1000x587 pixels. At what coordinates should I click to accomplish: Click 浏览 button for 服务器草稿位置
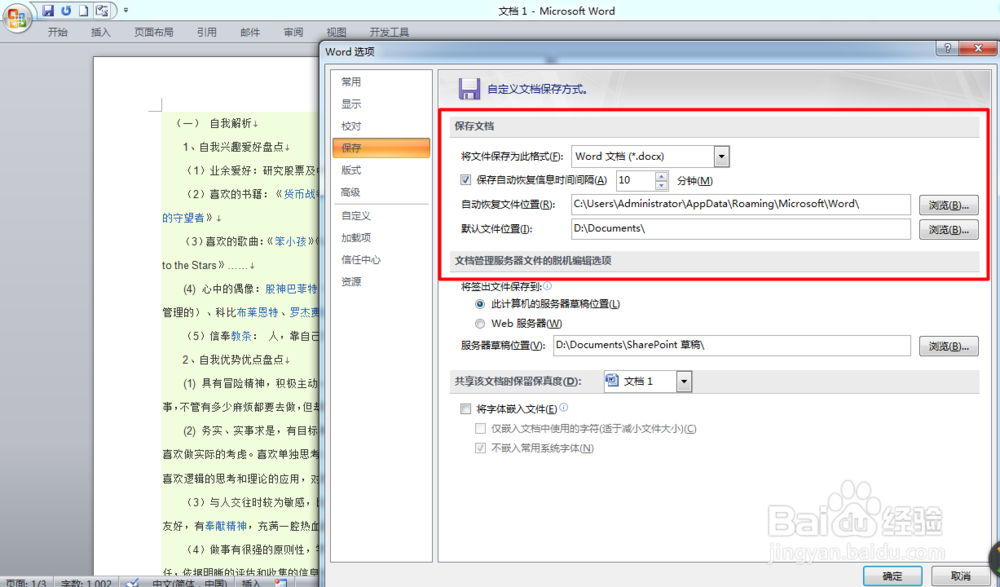(x=948, y=346)
